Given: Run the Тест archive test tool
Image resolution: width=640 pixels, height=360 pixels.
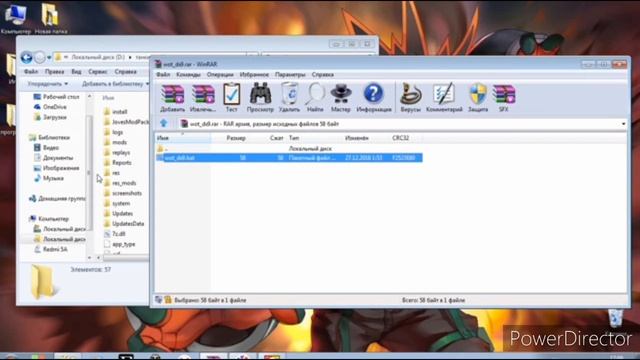Looking at the screenshot, I should click(231, 97).
